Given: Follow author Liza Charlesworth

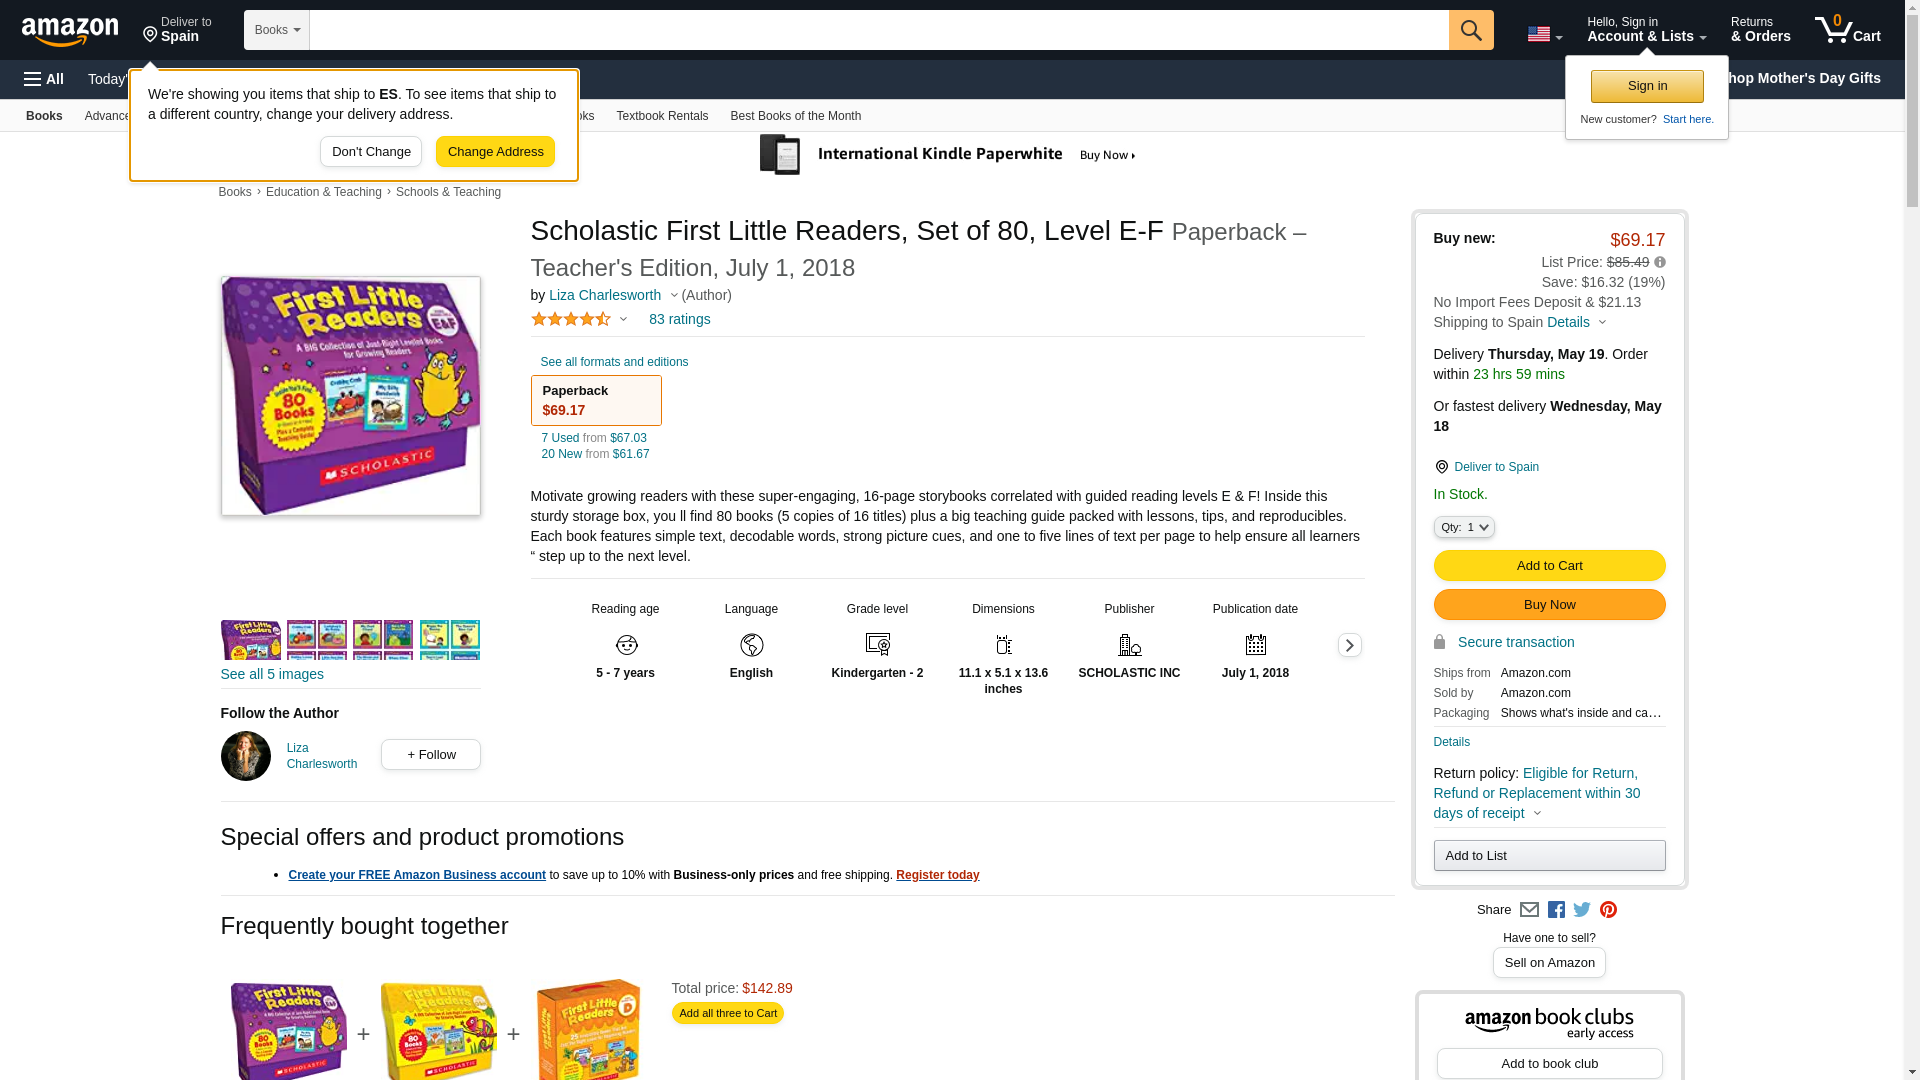Looking at the screenshot, I should [x=430, y=754].
